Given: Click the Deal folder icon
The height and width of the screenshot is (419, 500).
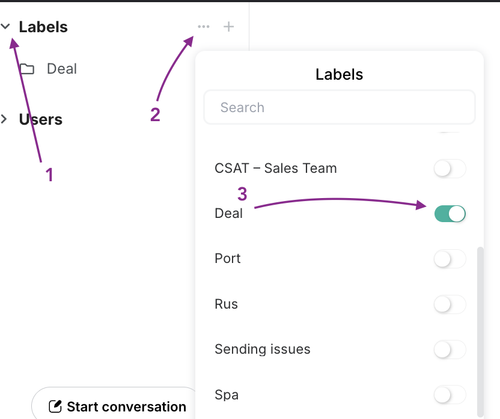Looking at the screenshot, I should 27,69.
